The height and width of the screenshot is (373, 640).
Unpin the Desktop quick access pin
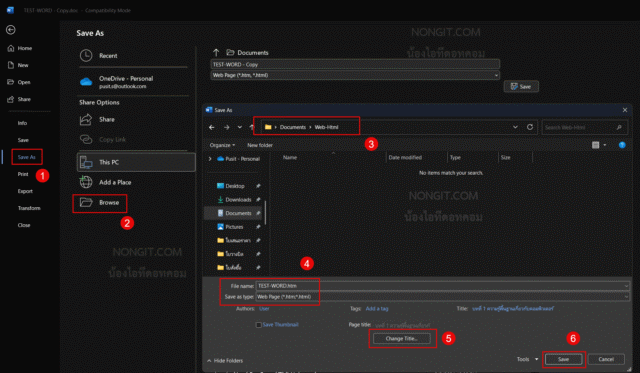258,186
